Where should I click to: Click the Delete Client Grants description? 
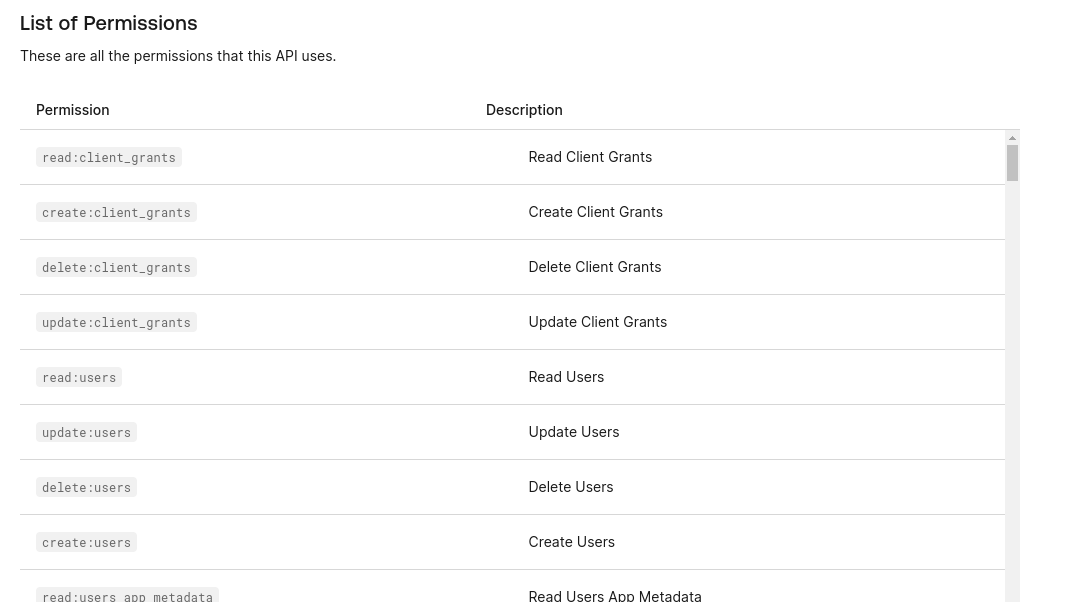[594, 267]
